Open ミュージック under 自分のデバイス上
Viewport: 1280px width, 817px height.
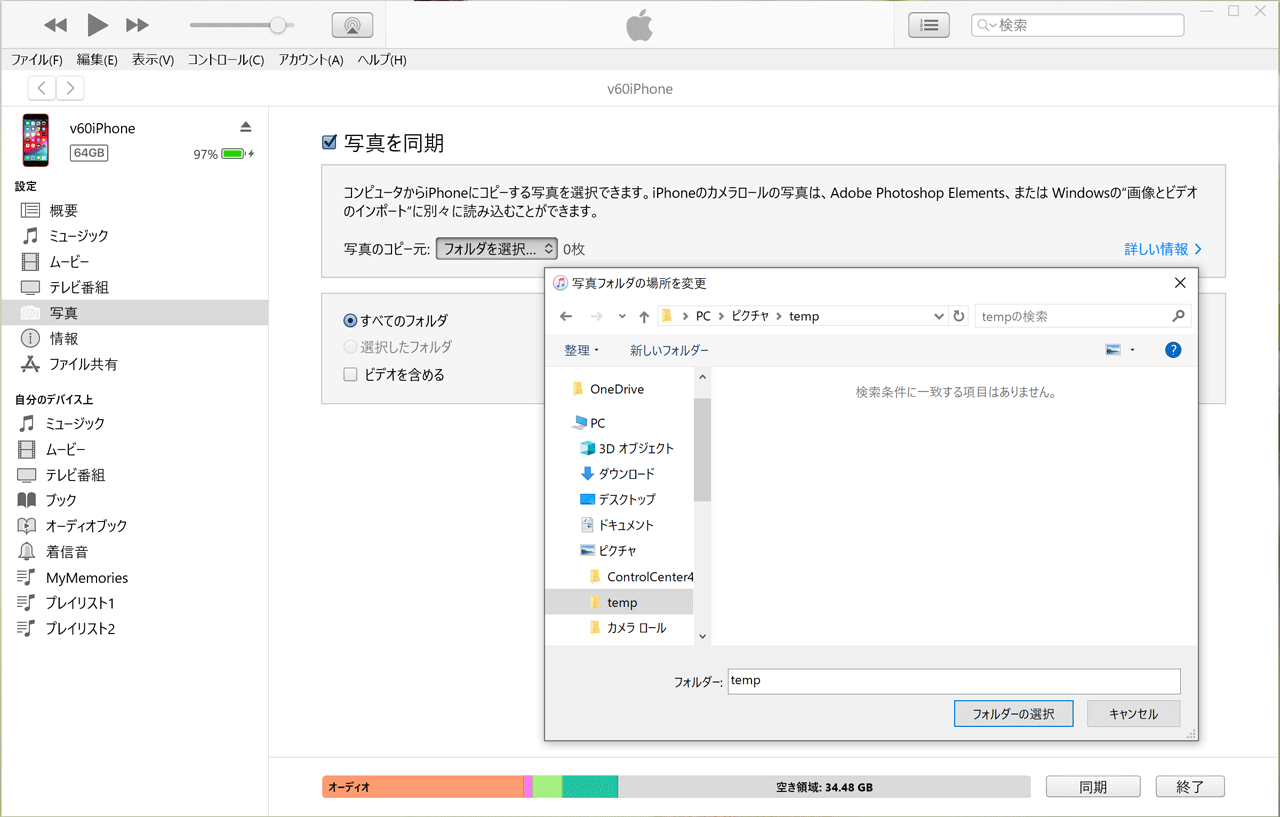[134, 424]
